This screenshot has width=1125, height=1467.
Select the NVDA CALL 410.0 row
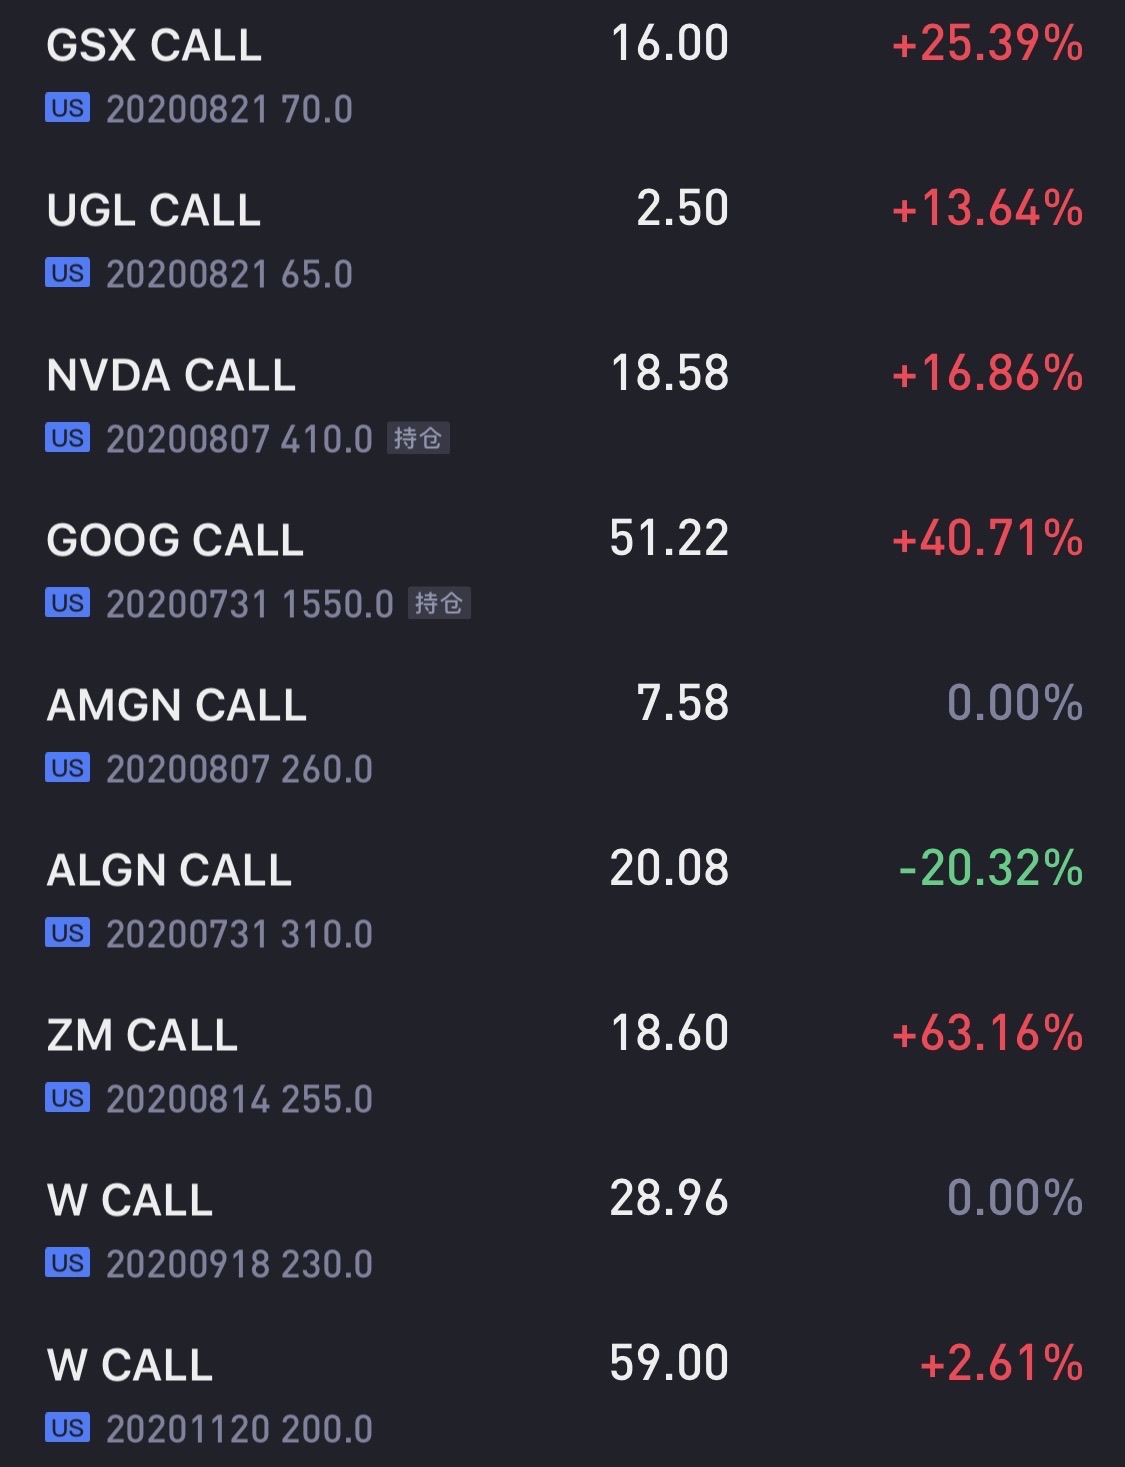pos(562,405)
